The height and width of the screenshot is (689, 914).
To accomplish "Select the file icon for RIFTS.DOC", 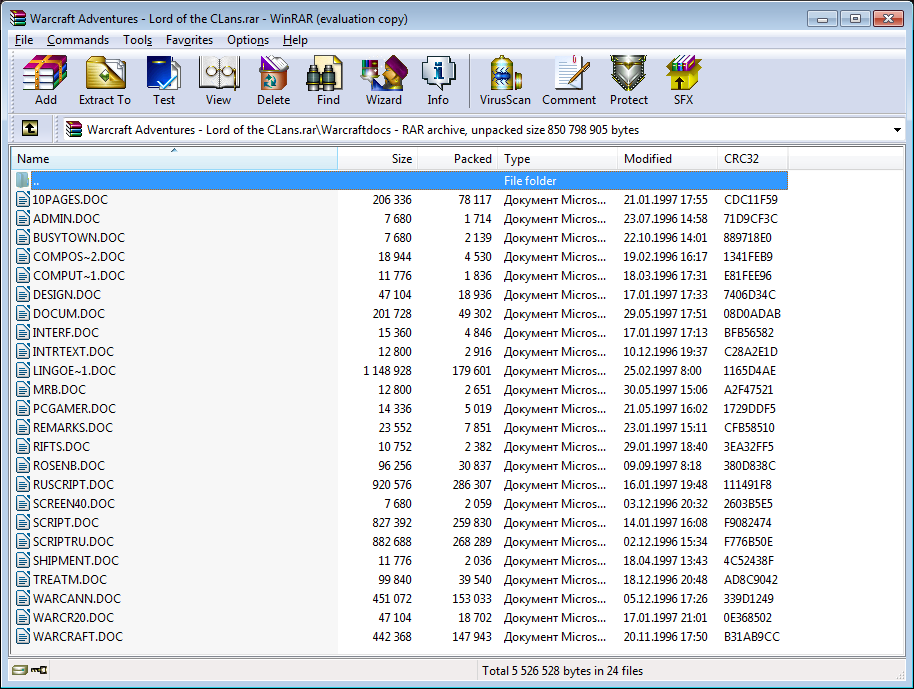I will [23, 447].
